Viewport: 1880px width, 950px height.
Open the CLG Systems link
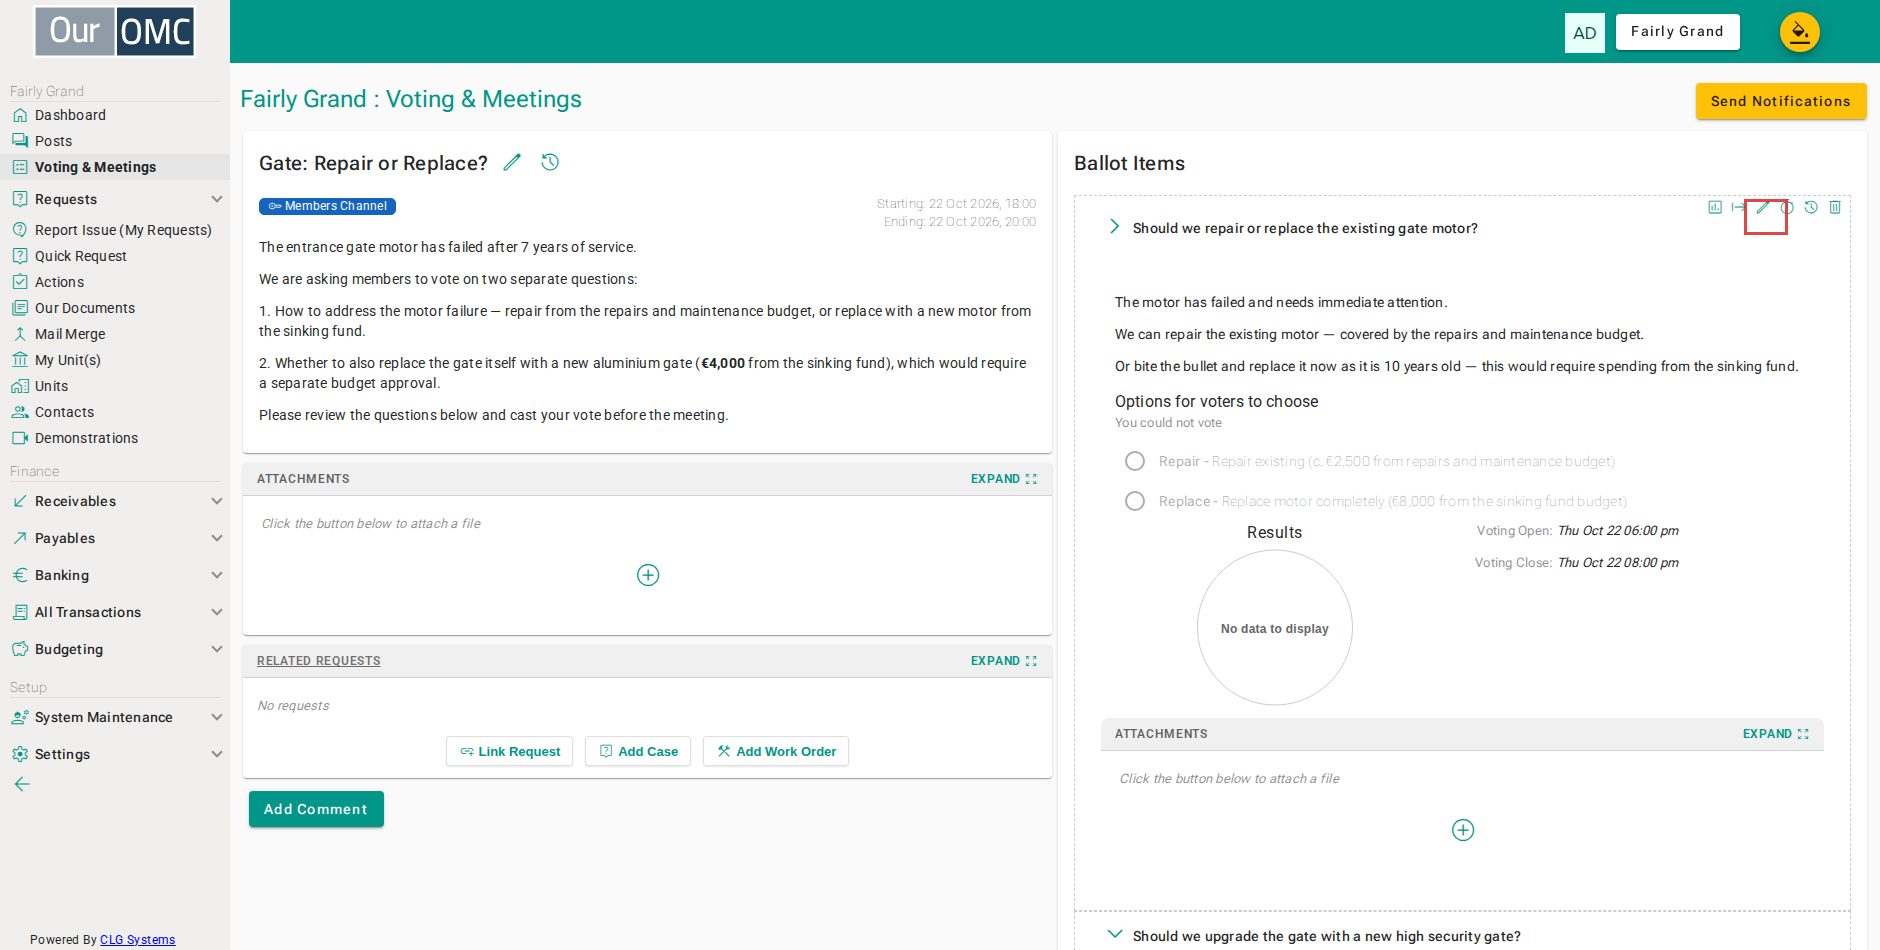pyautogui.click(x=138, y=940)
